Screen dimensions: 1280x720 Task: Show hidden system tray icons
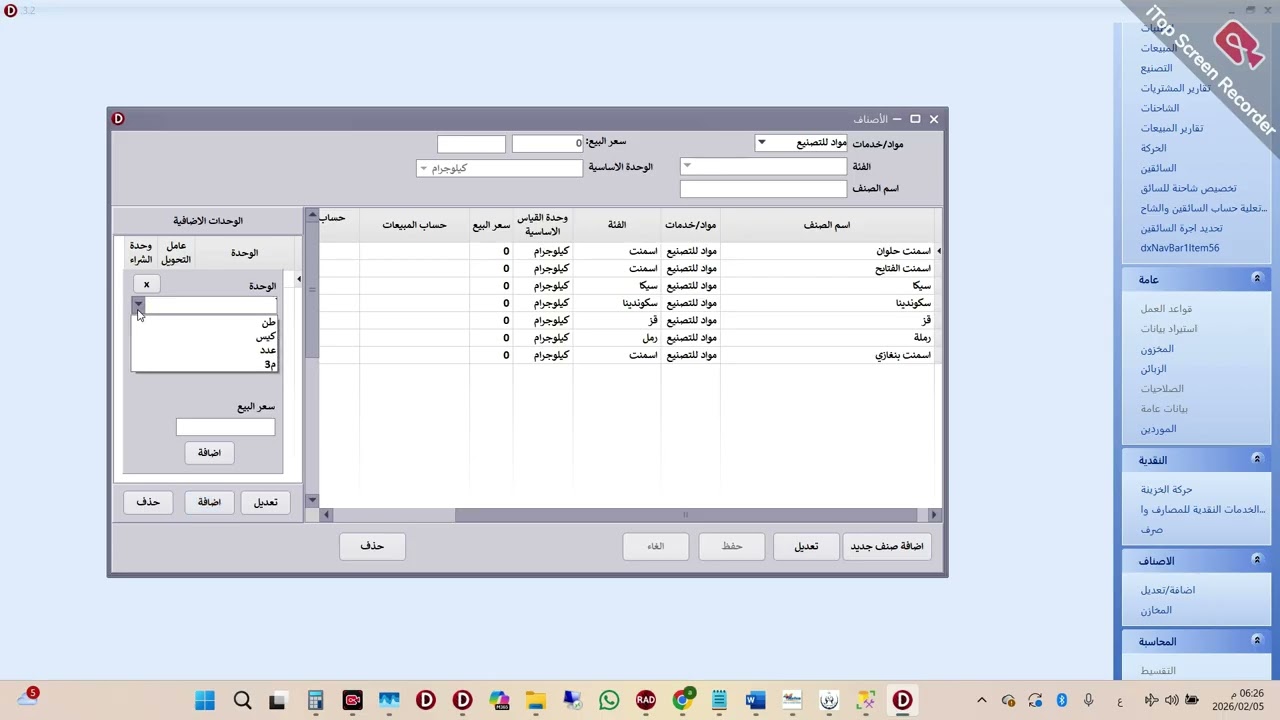pyautogui.click(x=982, y=701)
